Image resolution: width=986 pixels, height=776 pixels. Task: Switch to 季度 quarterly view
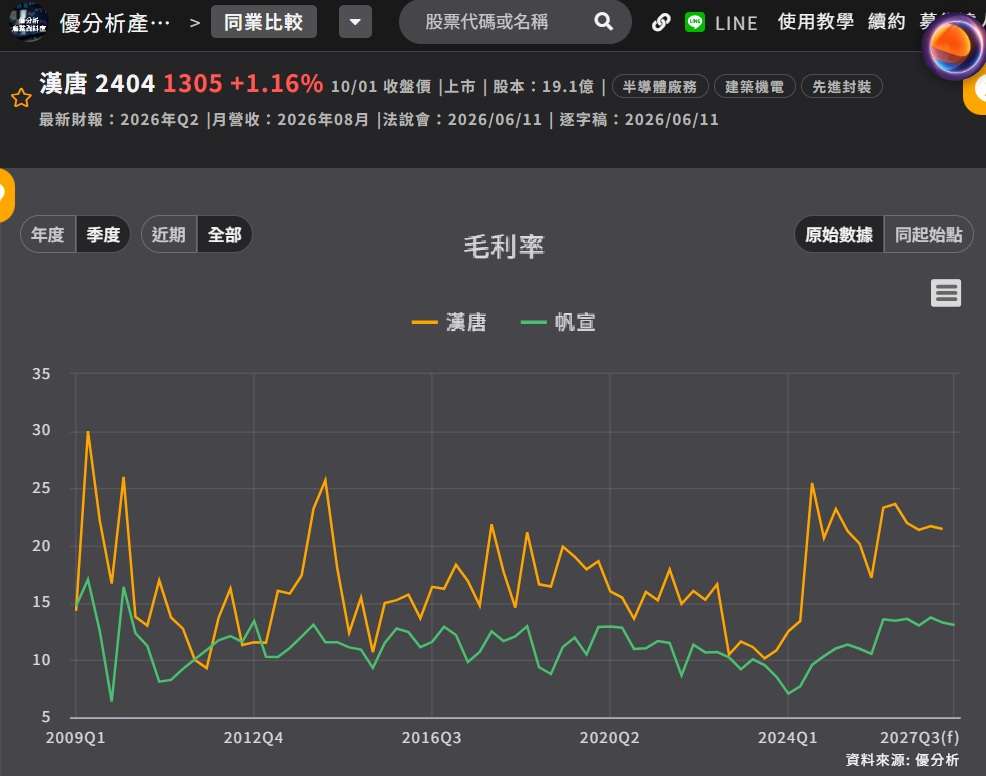[x=103, y=235]
